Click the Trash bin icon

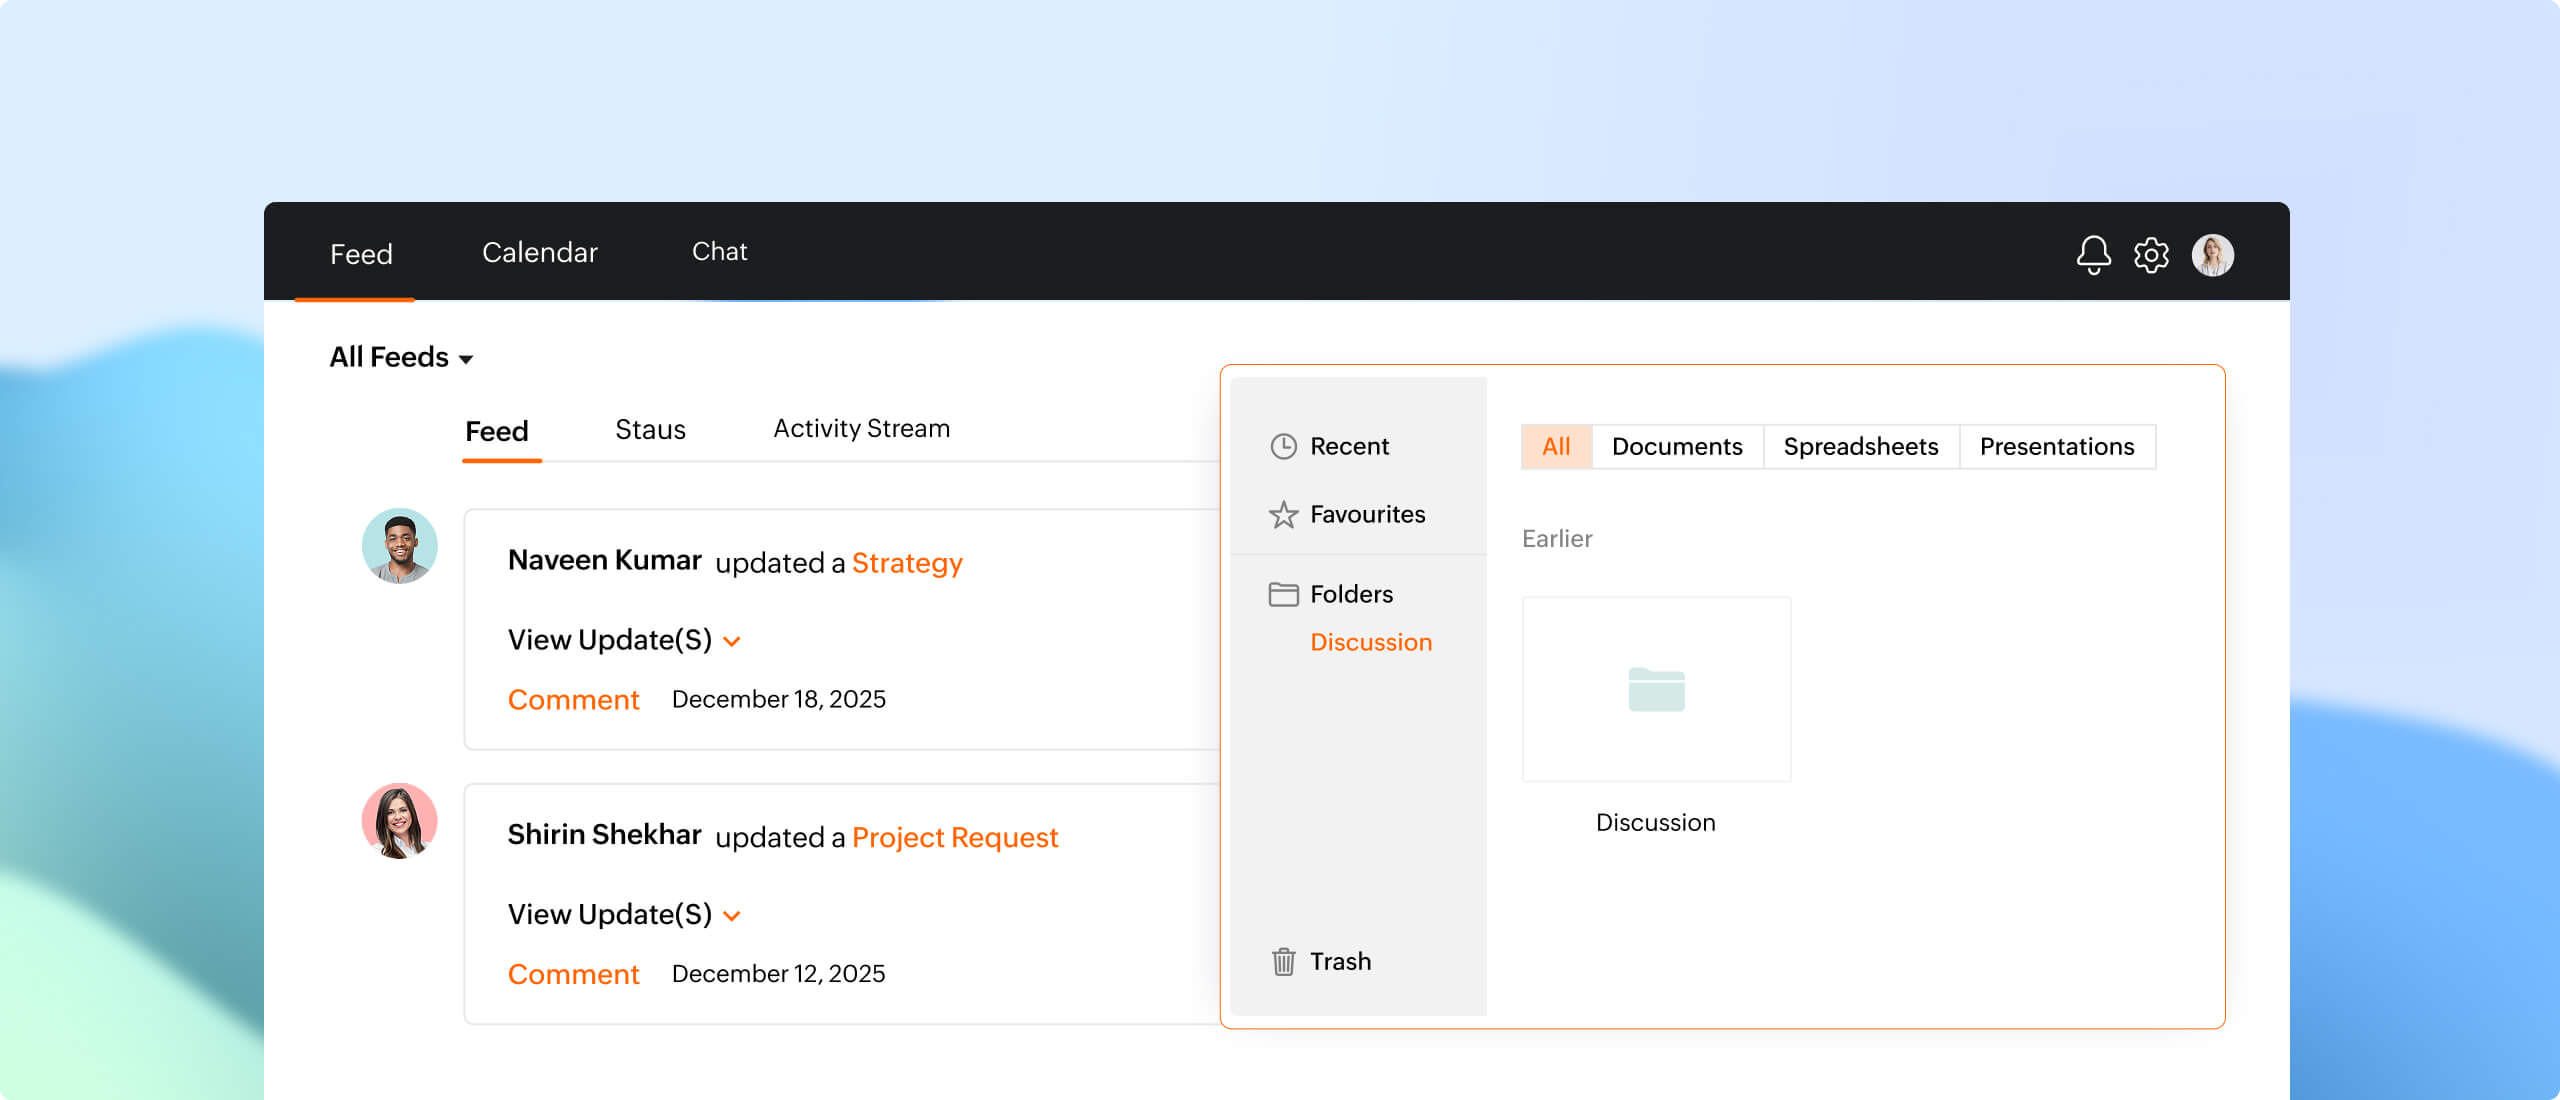(1283, 961)
